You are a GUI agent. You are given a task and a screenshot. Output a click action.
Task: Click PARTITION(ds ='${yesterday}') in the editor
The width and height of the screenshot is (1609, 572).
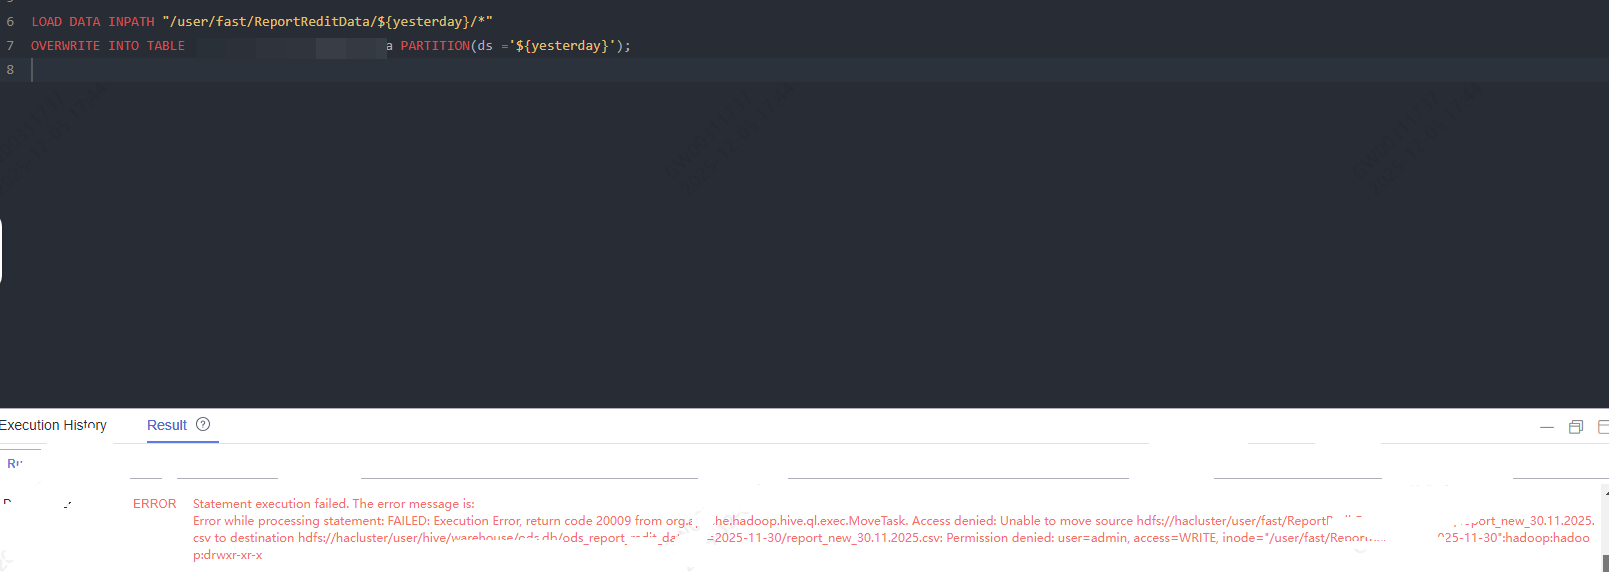(512, 45)
